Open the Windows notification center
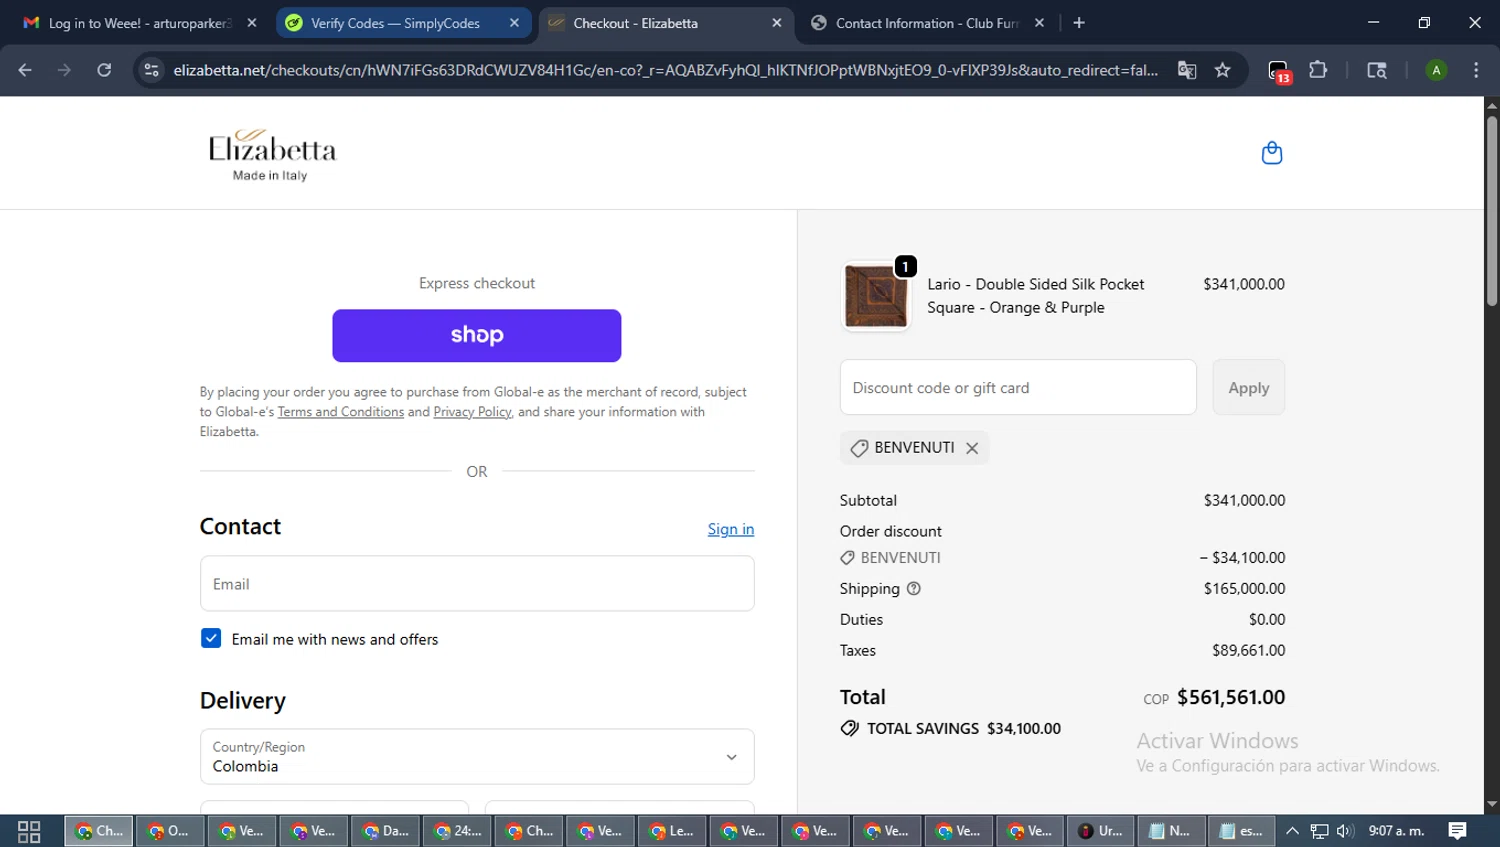 (x=1458, y=831)
